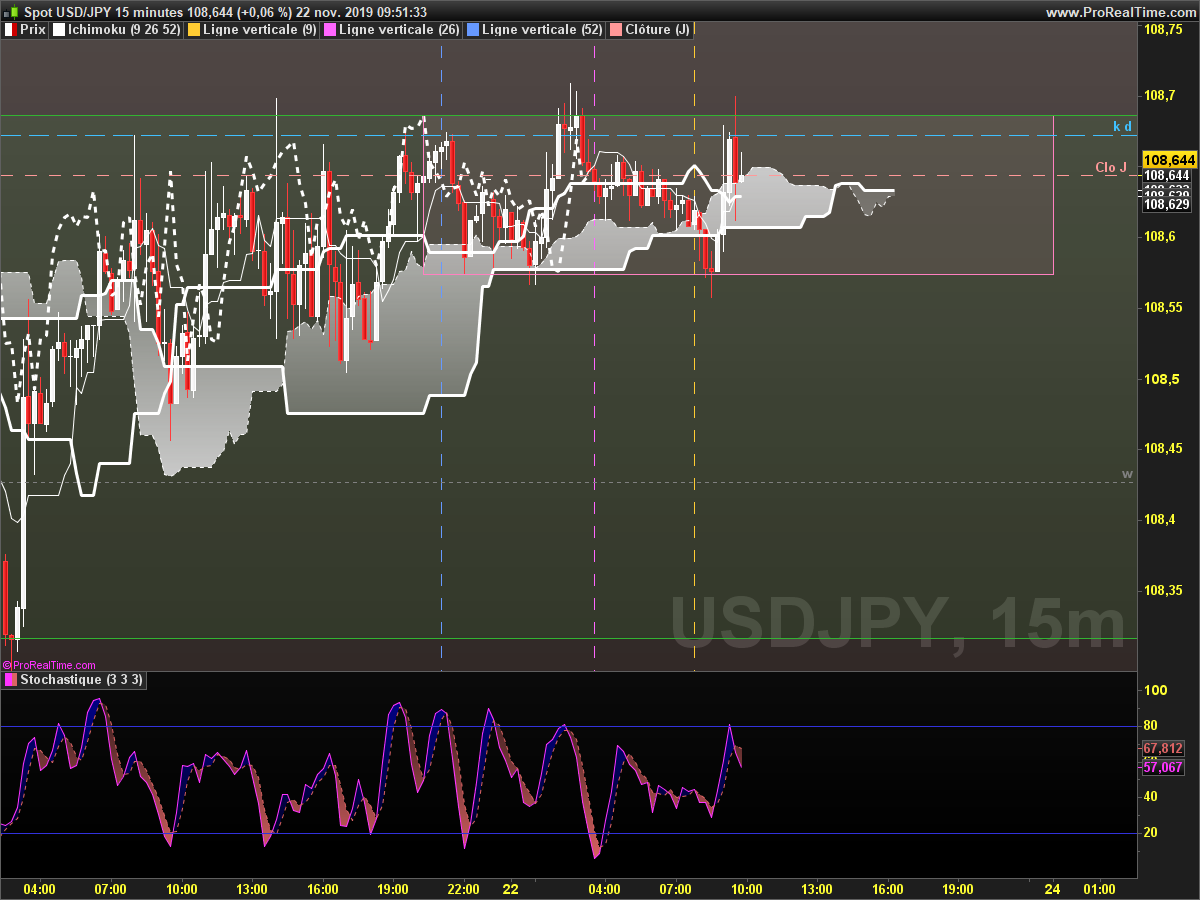Select the yellow 108,644 current price tag

click(1169, 160)
